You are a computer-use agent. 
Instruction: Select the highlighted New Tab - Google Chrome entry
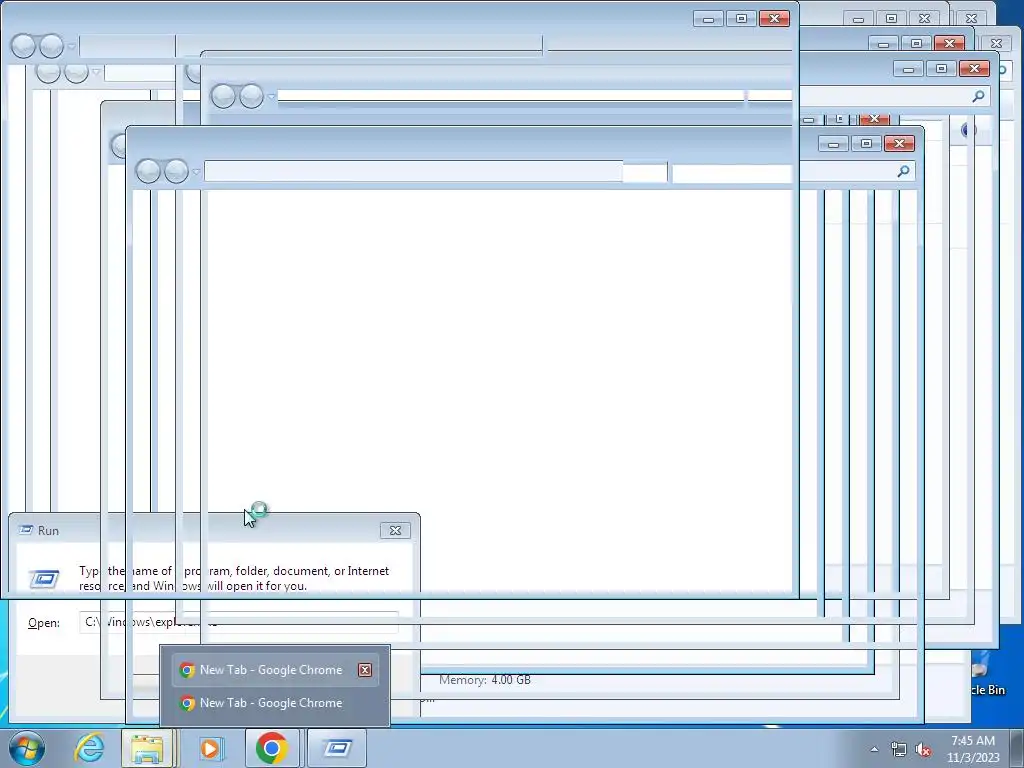tap(275, 670)
